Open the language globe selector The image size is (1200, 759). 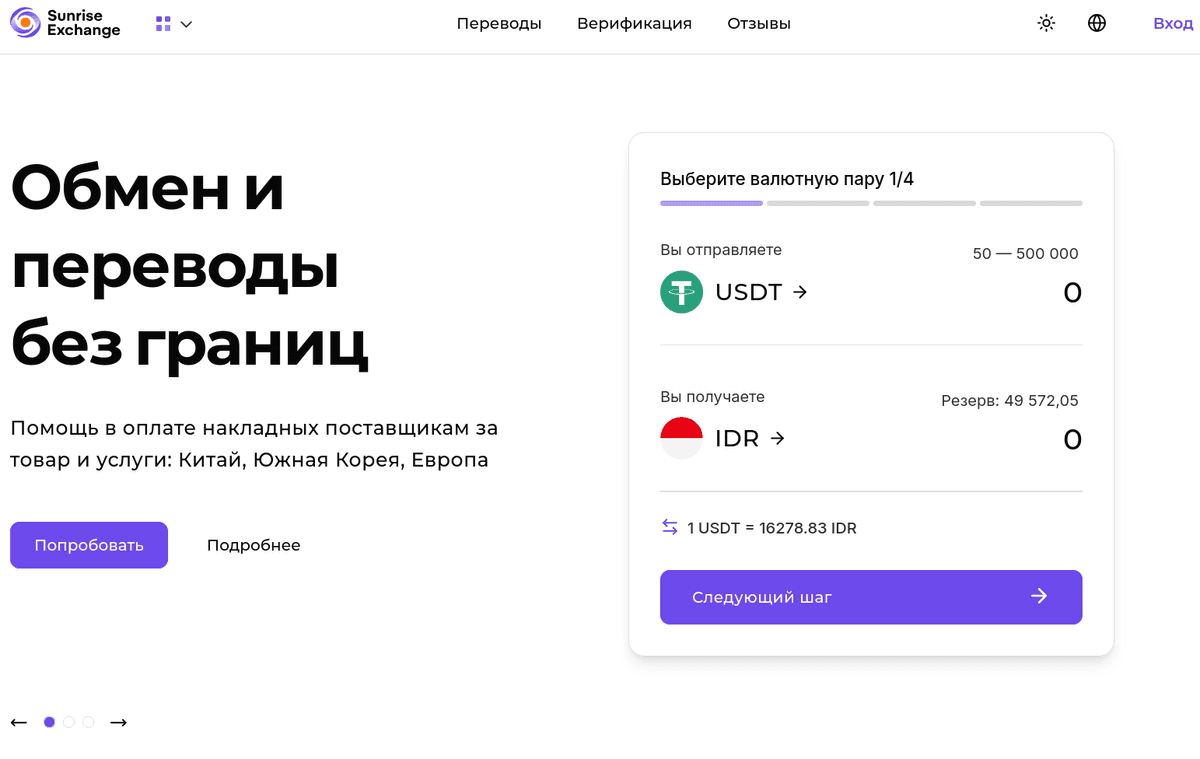tap(1097, 24)
